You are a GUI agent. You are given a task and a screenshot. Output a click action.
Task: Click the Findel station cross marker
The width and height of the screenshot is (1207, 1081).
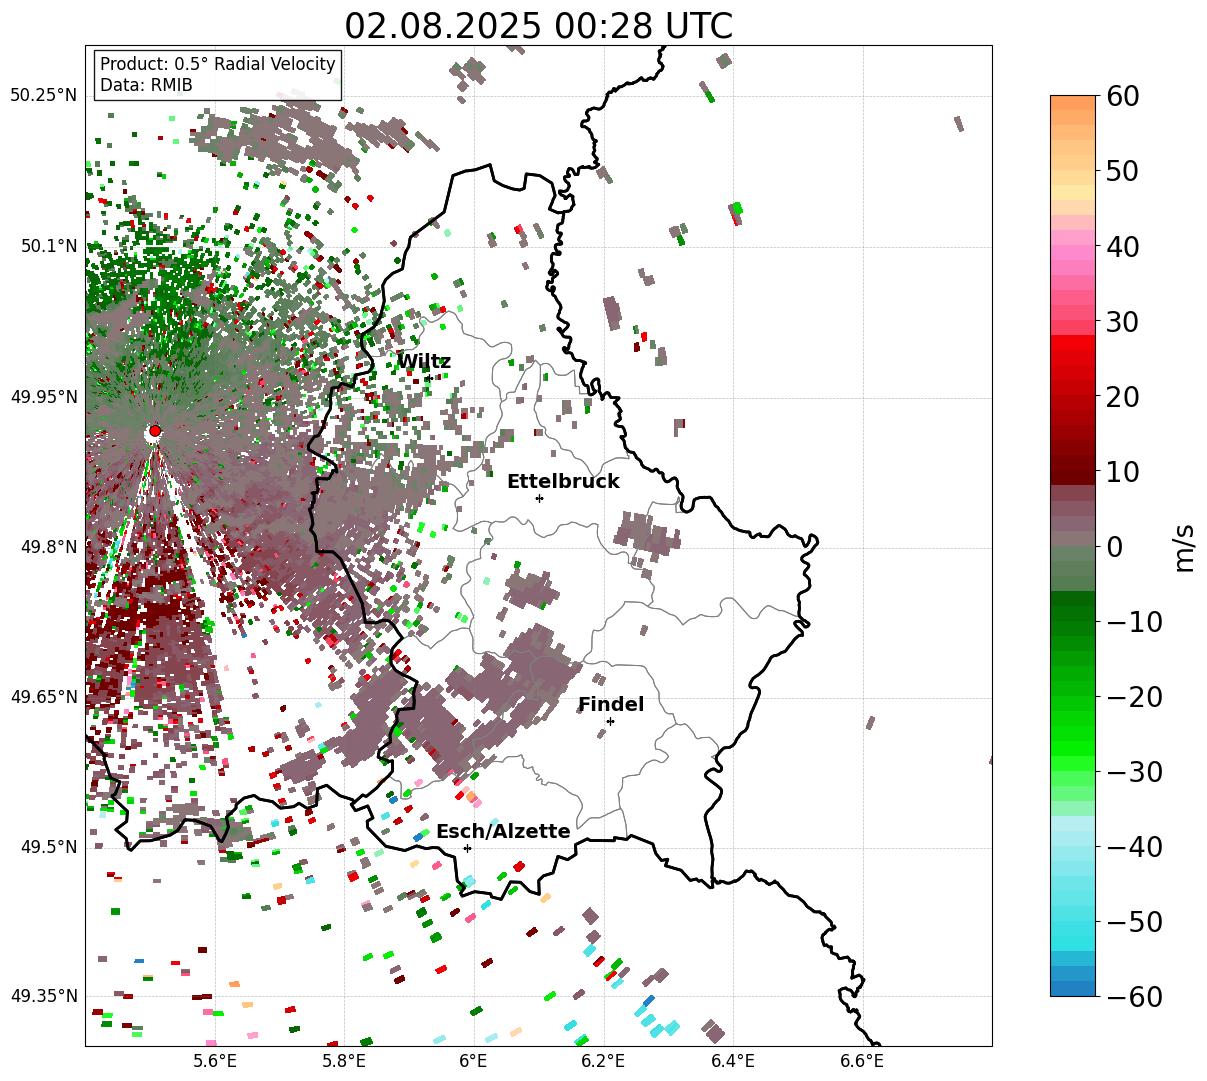point(610,721)
